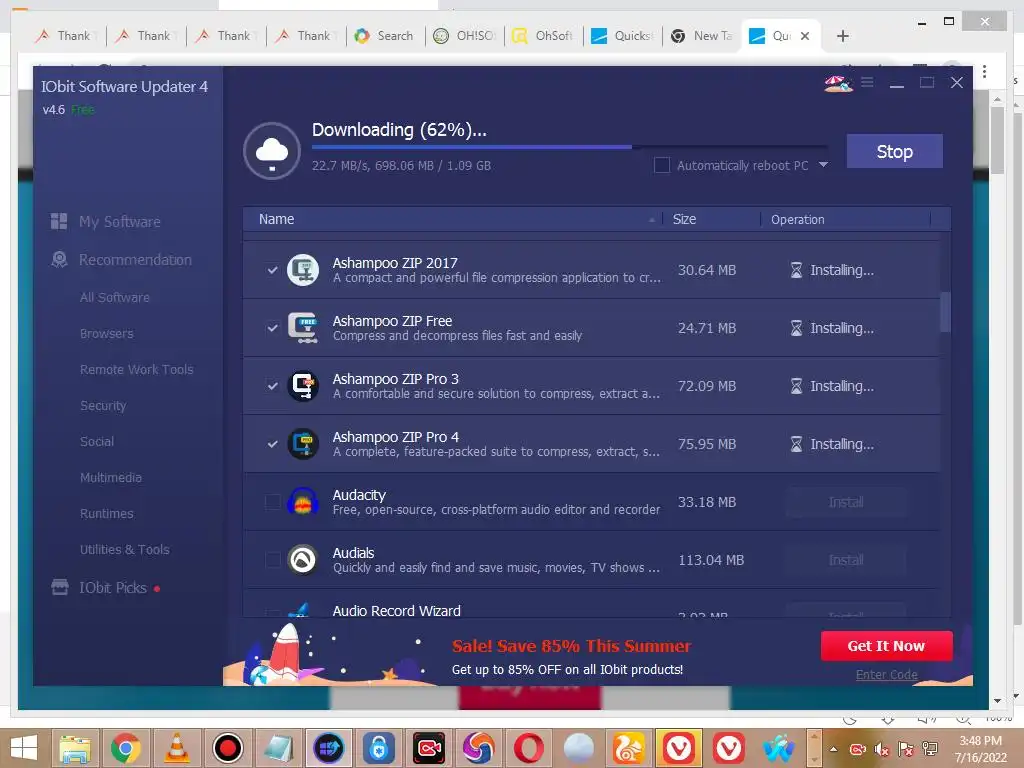Select Runtimes category
This screenshot has width=1024, height=768.
coord(106,513)
